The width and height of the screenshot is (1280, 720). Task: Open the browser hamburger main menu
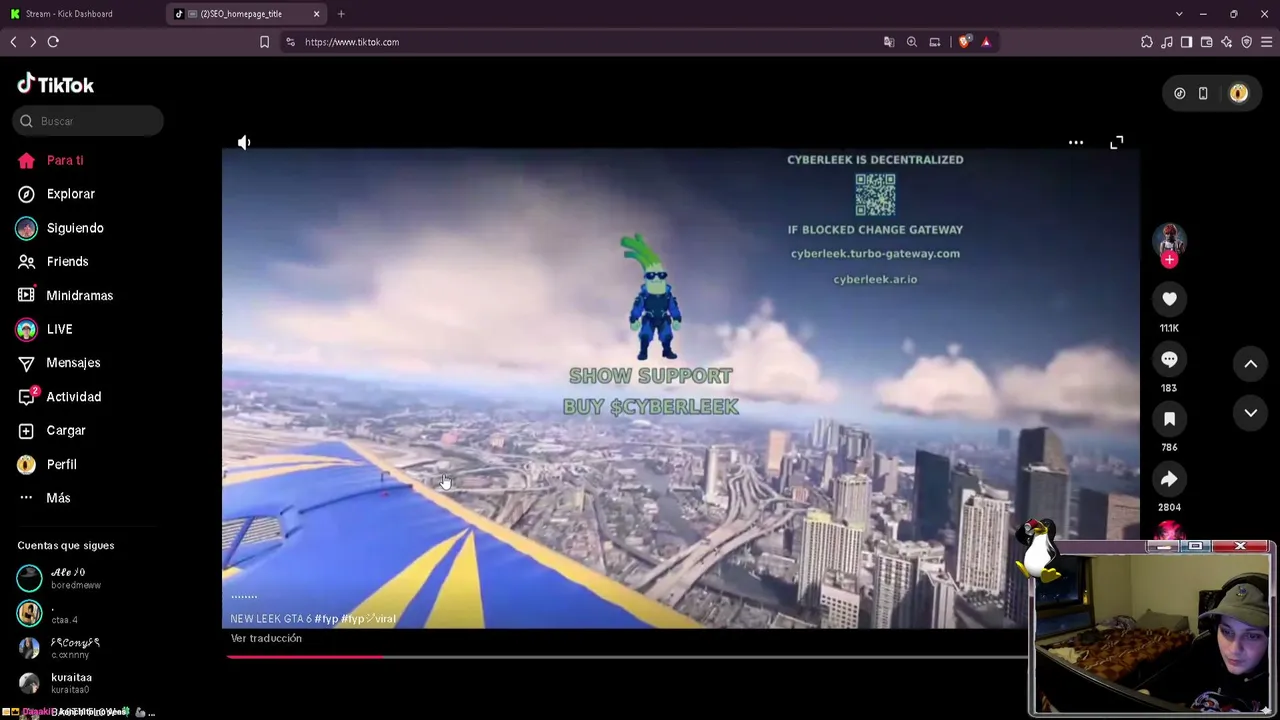(1267, 42)
